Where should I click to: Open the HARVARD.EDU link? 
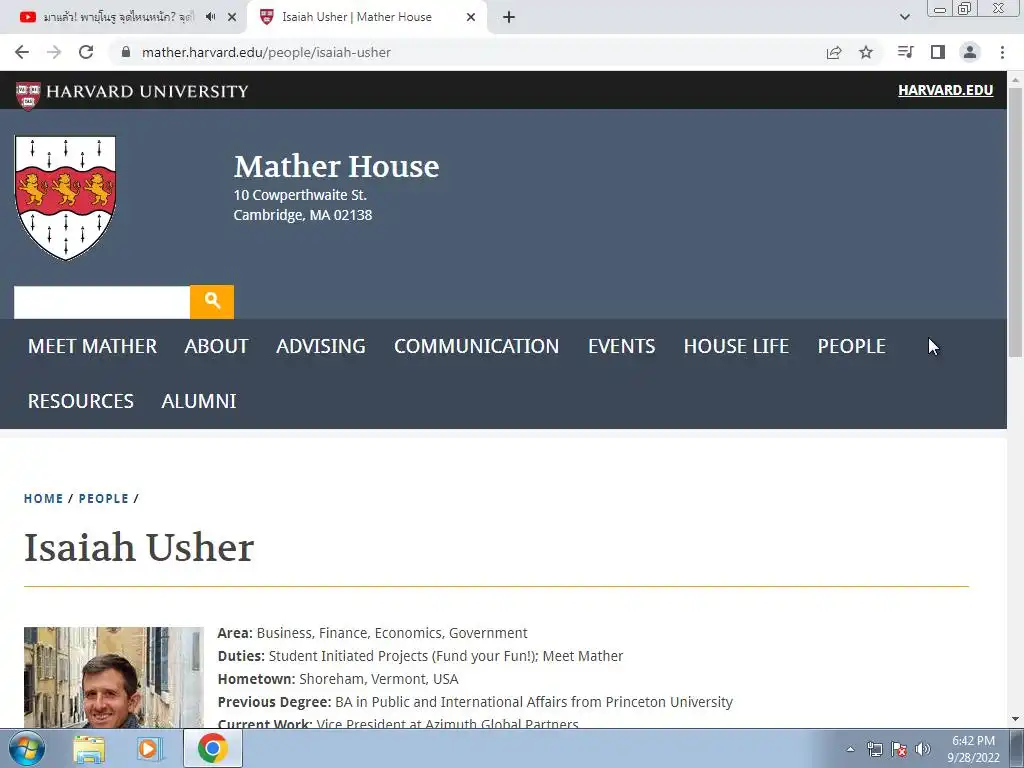coord(946,90)
